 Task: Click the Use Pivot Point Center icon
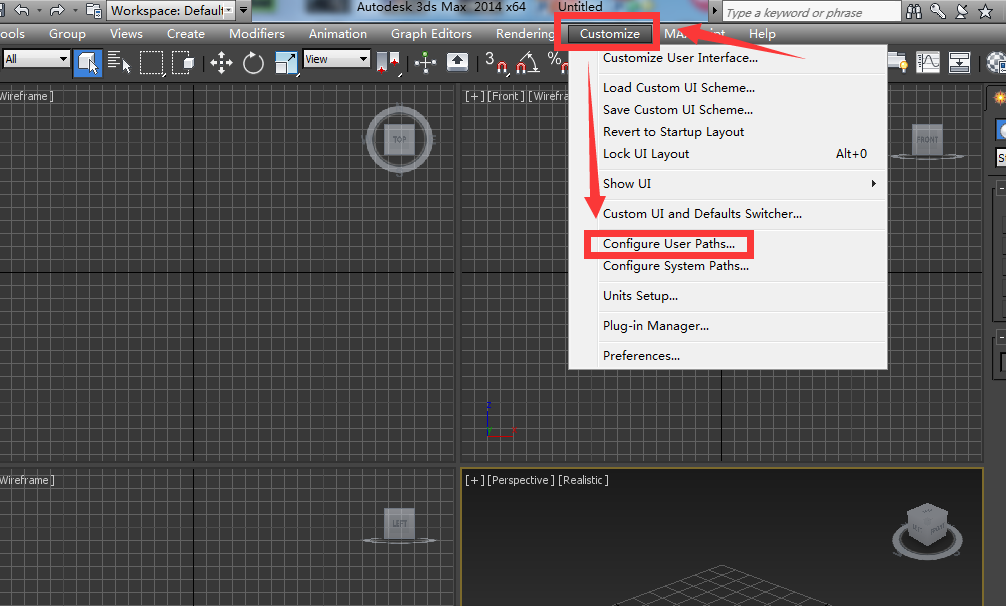click(389, 63)
